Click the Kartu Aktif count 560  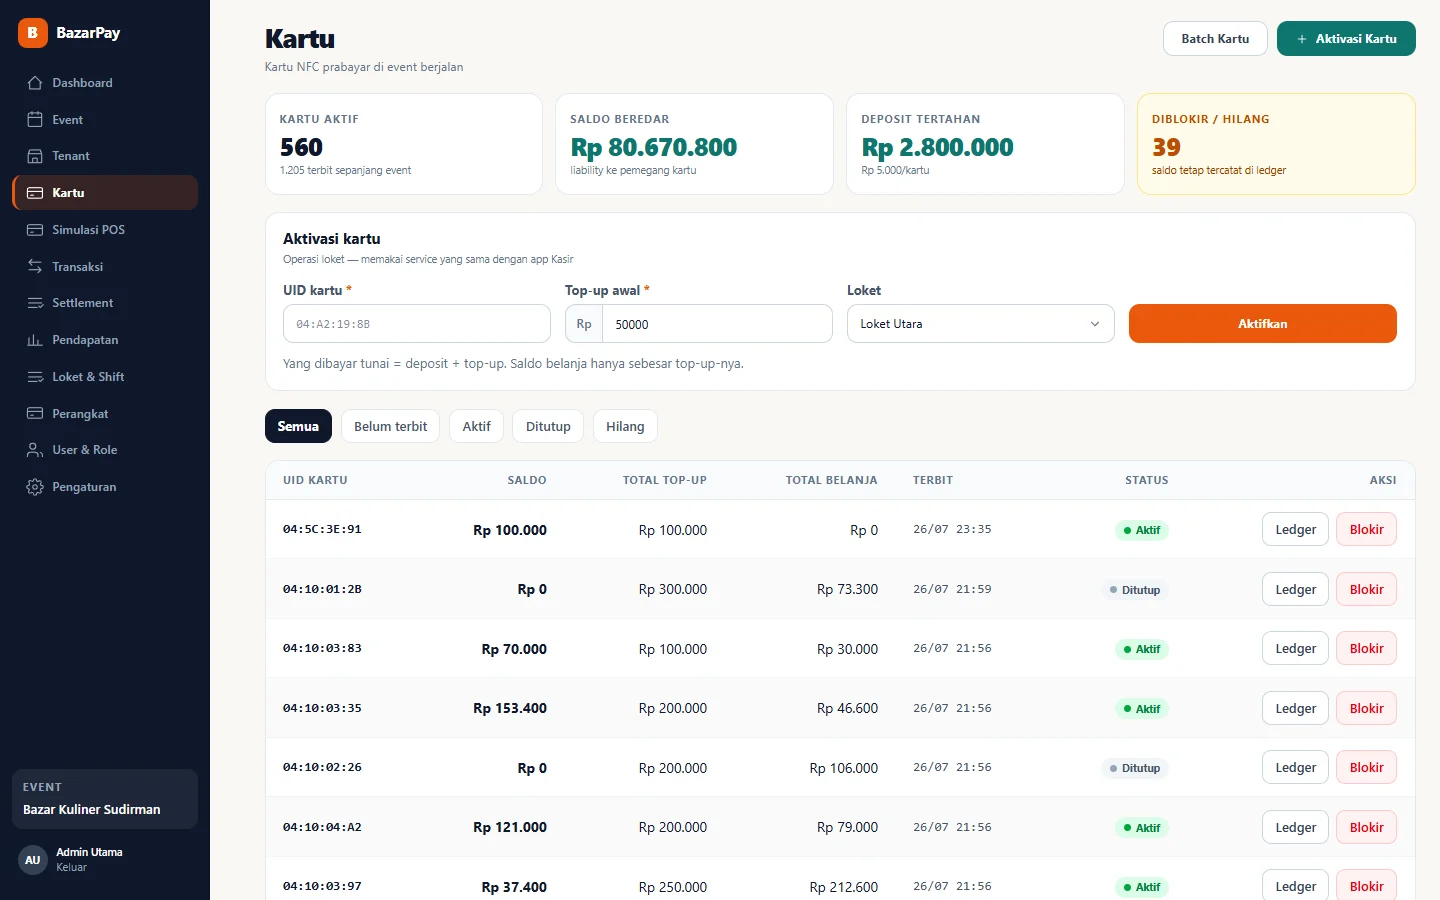tap(301, 147)
